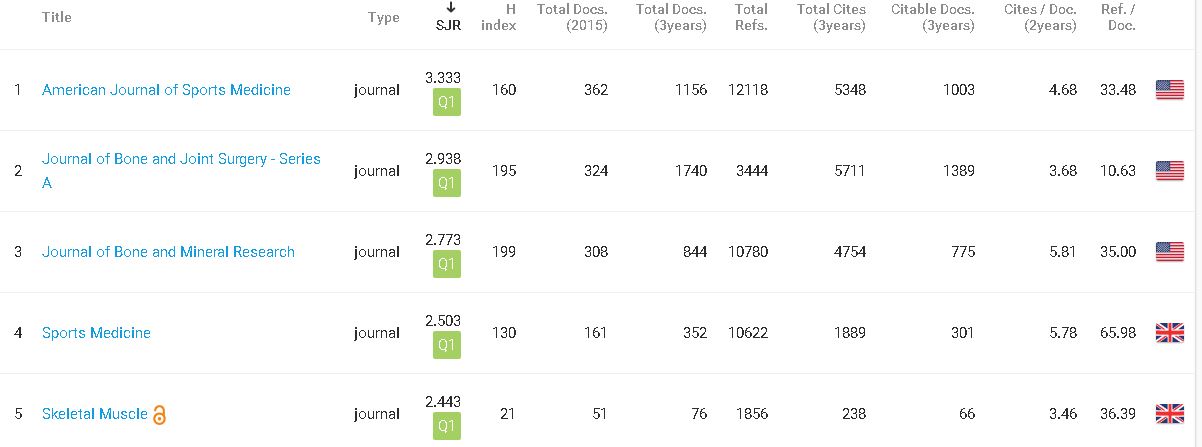Click the open access icon beside Skeletal Muscle
This screenshot has height=447, width=1202.
pos(159,414)
